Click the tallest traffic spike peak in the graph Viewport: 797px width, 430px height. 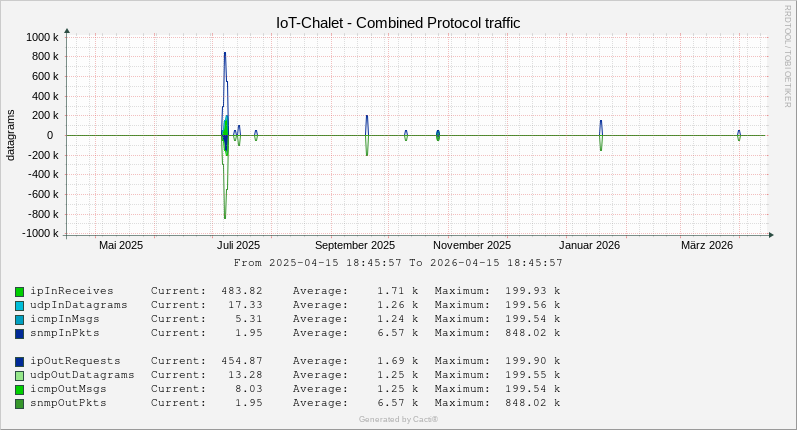pos(225,53)
